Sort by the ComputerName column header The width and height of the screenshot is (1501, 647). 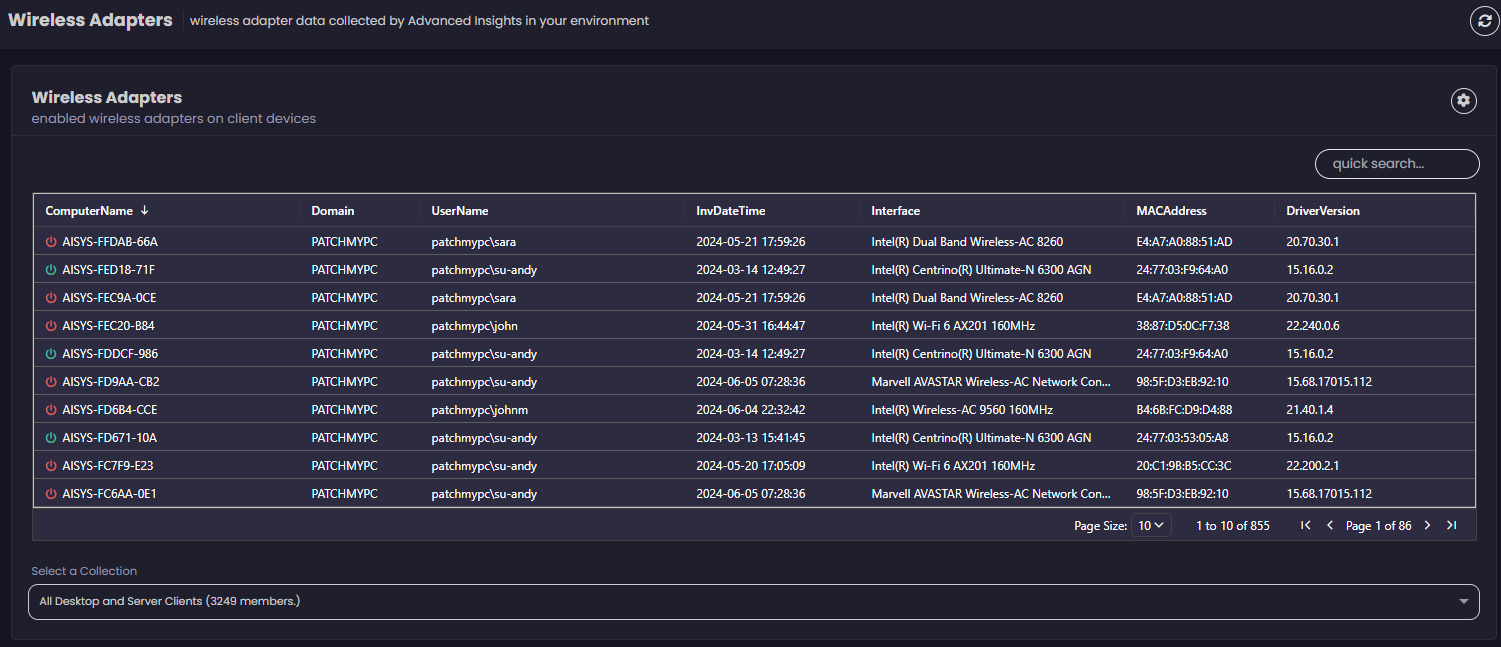pos(89,211)
